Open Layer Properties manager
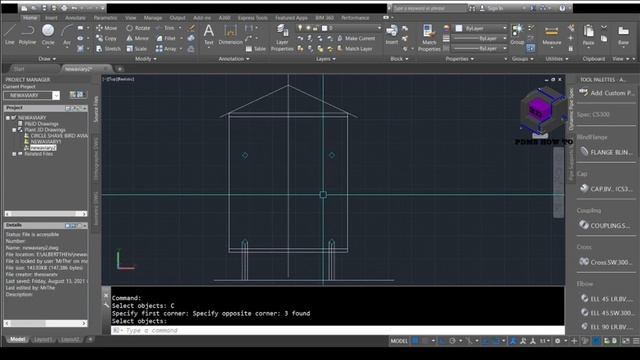Screen dimensions: 640x360 [282, 38]
